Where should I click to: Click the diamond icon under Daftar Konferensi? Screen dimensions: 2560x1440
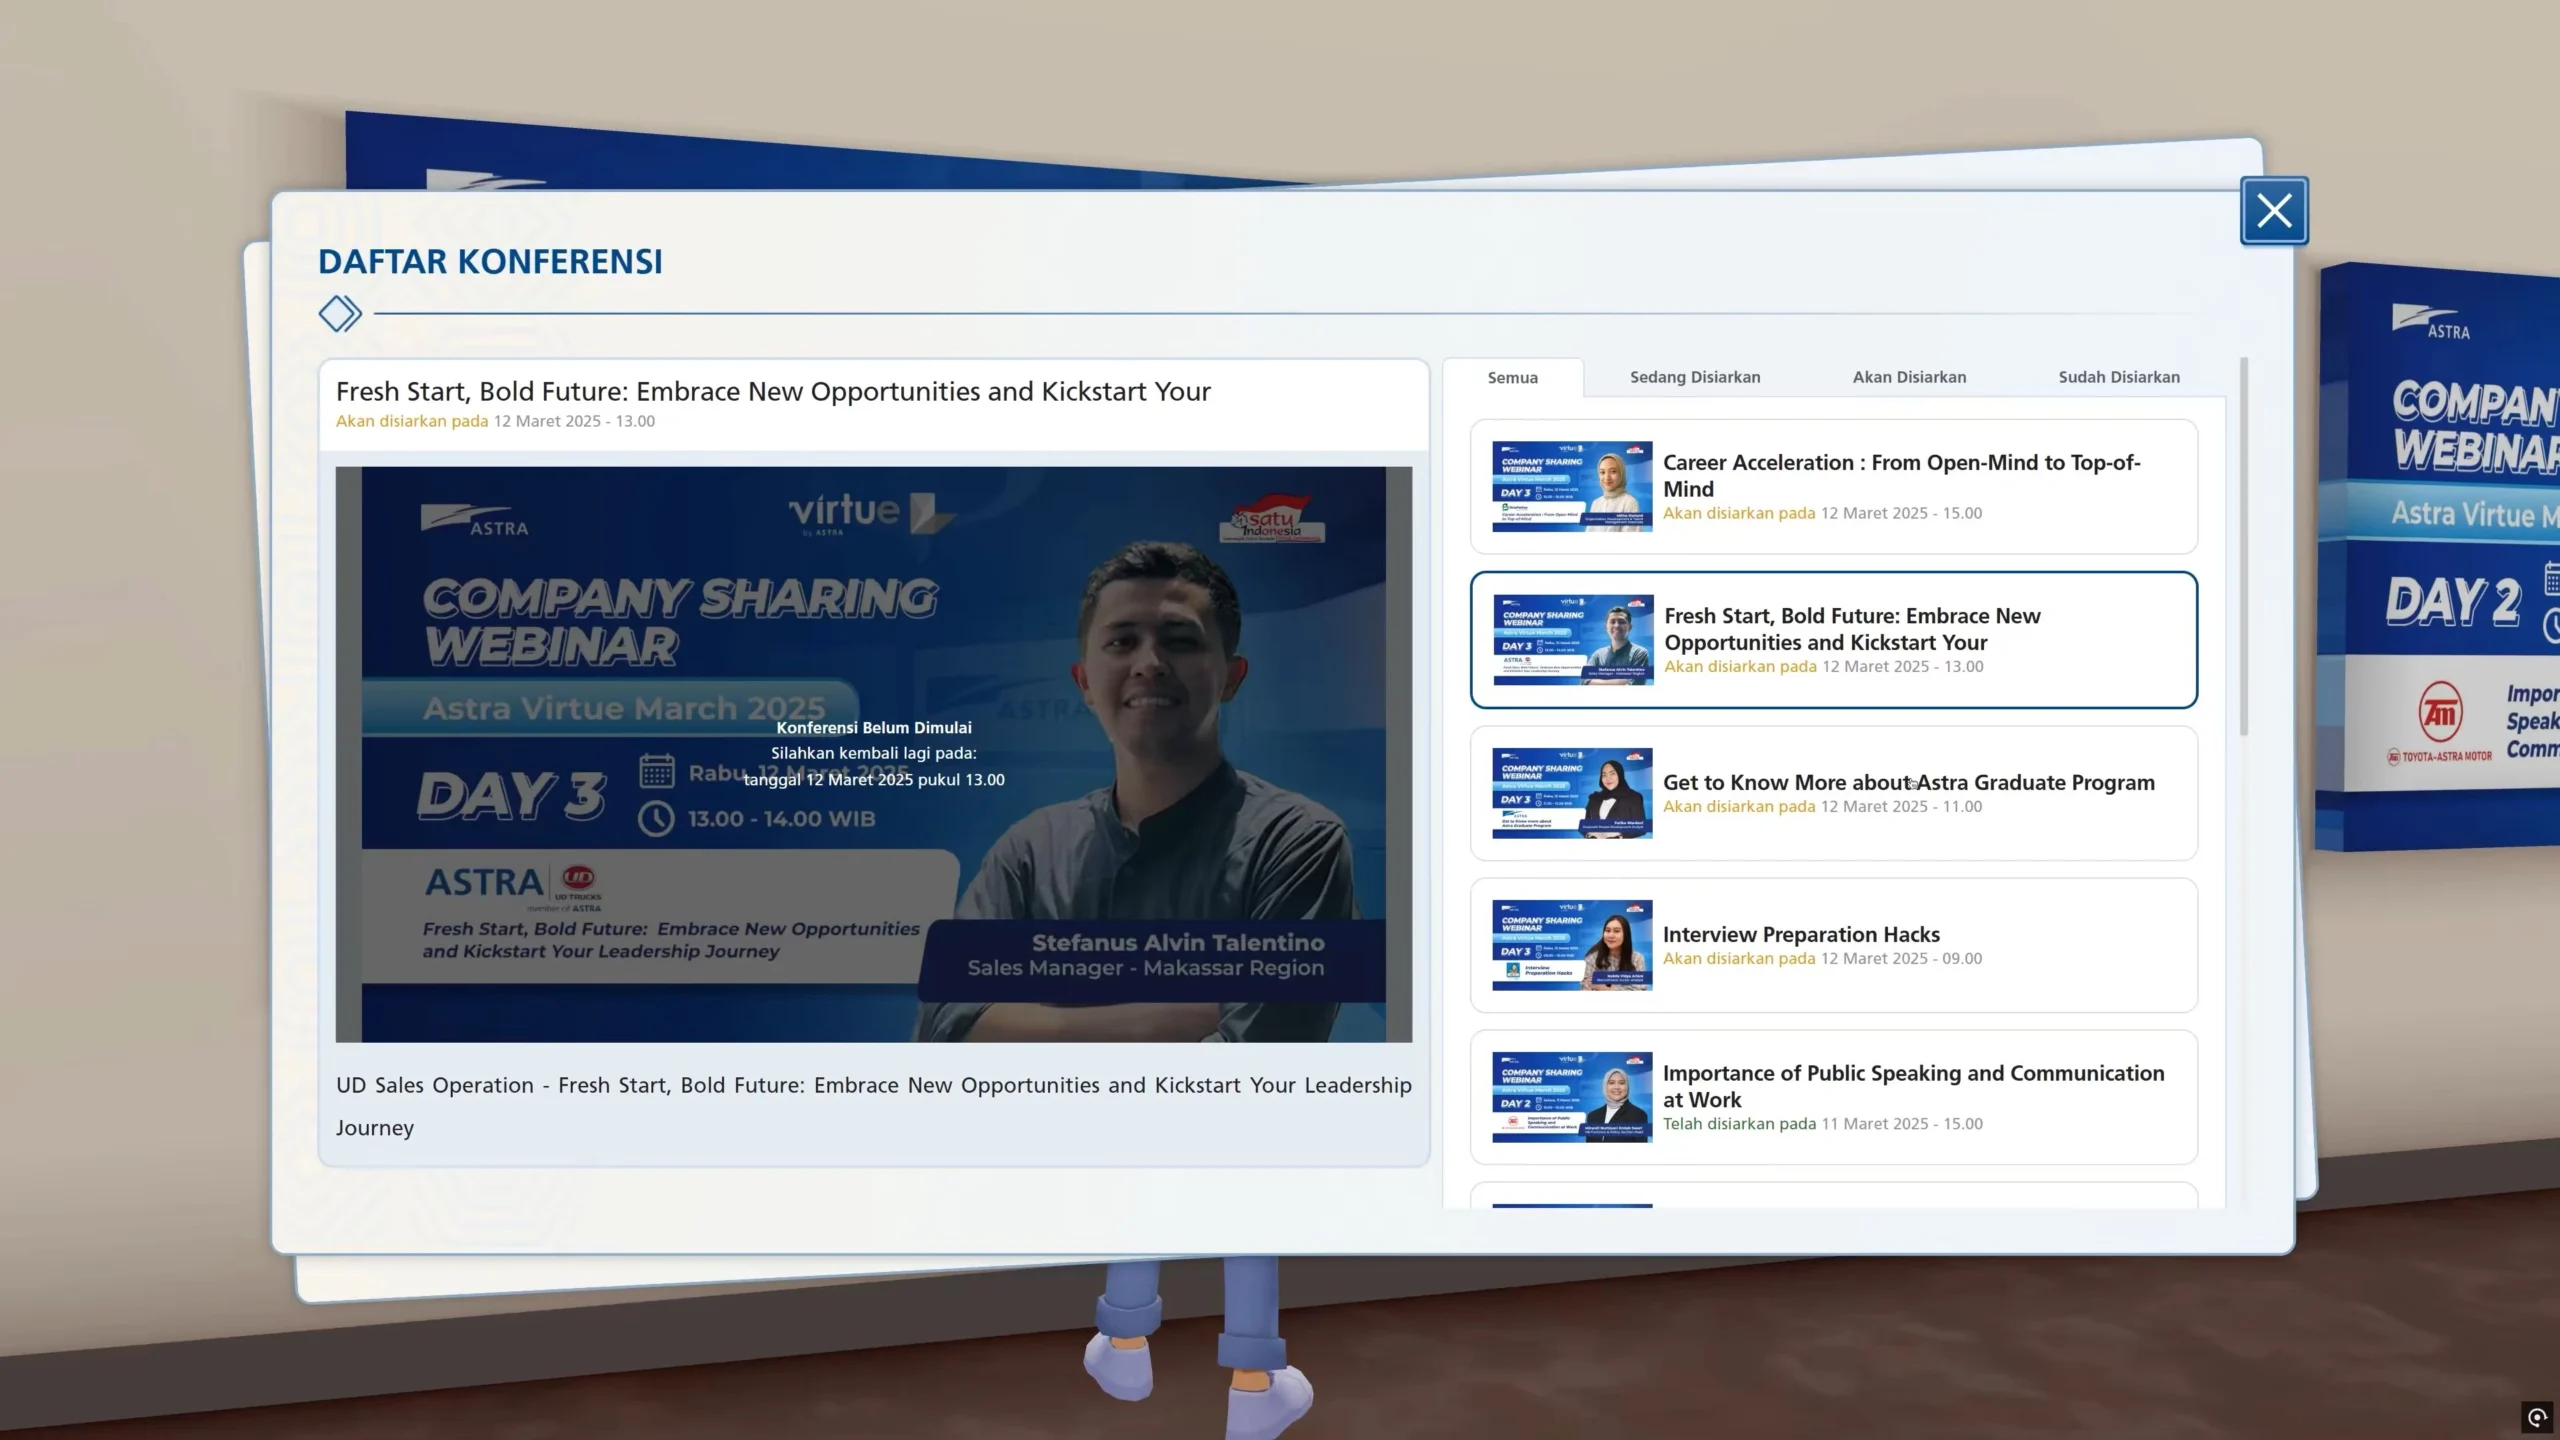click(339, 313)
